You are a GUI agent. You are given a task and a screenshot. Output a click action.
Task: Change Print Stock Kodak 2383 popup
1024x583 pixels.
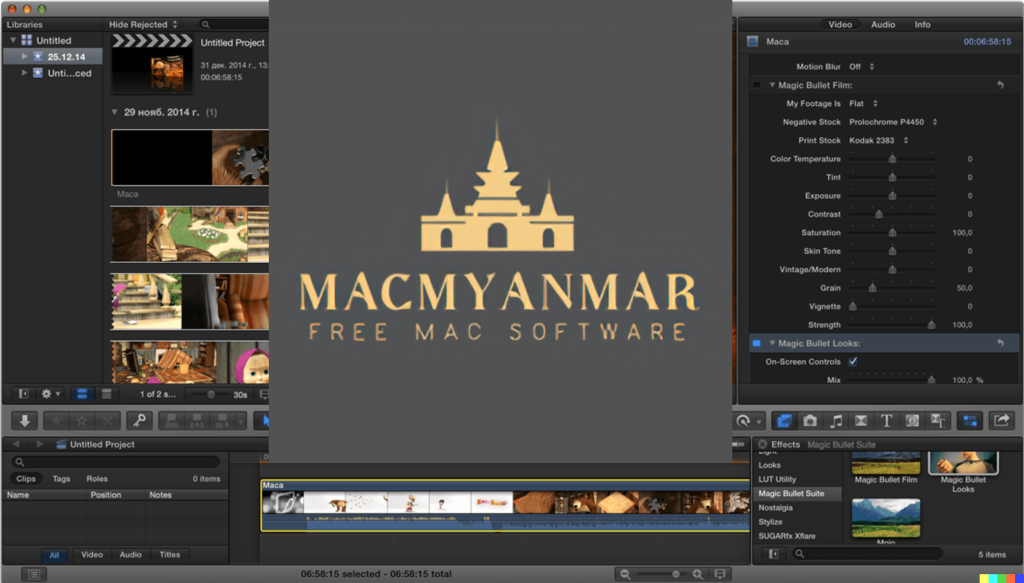pos(879,140)
